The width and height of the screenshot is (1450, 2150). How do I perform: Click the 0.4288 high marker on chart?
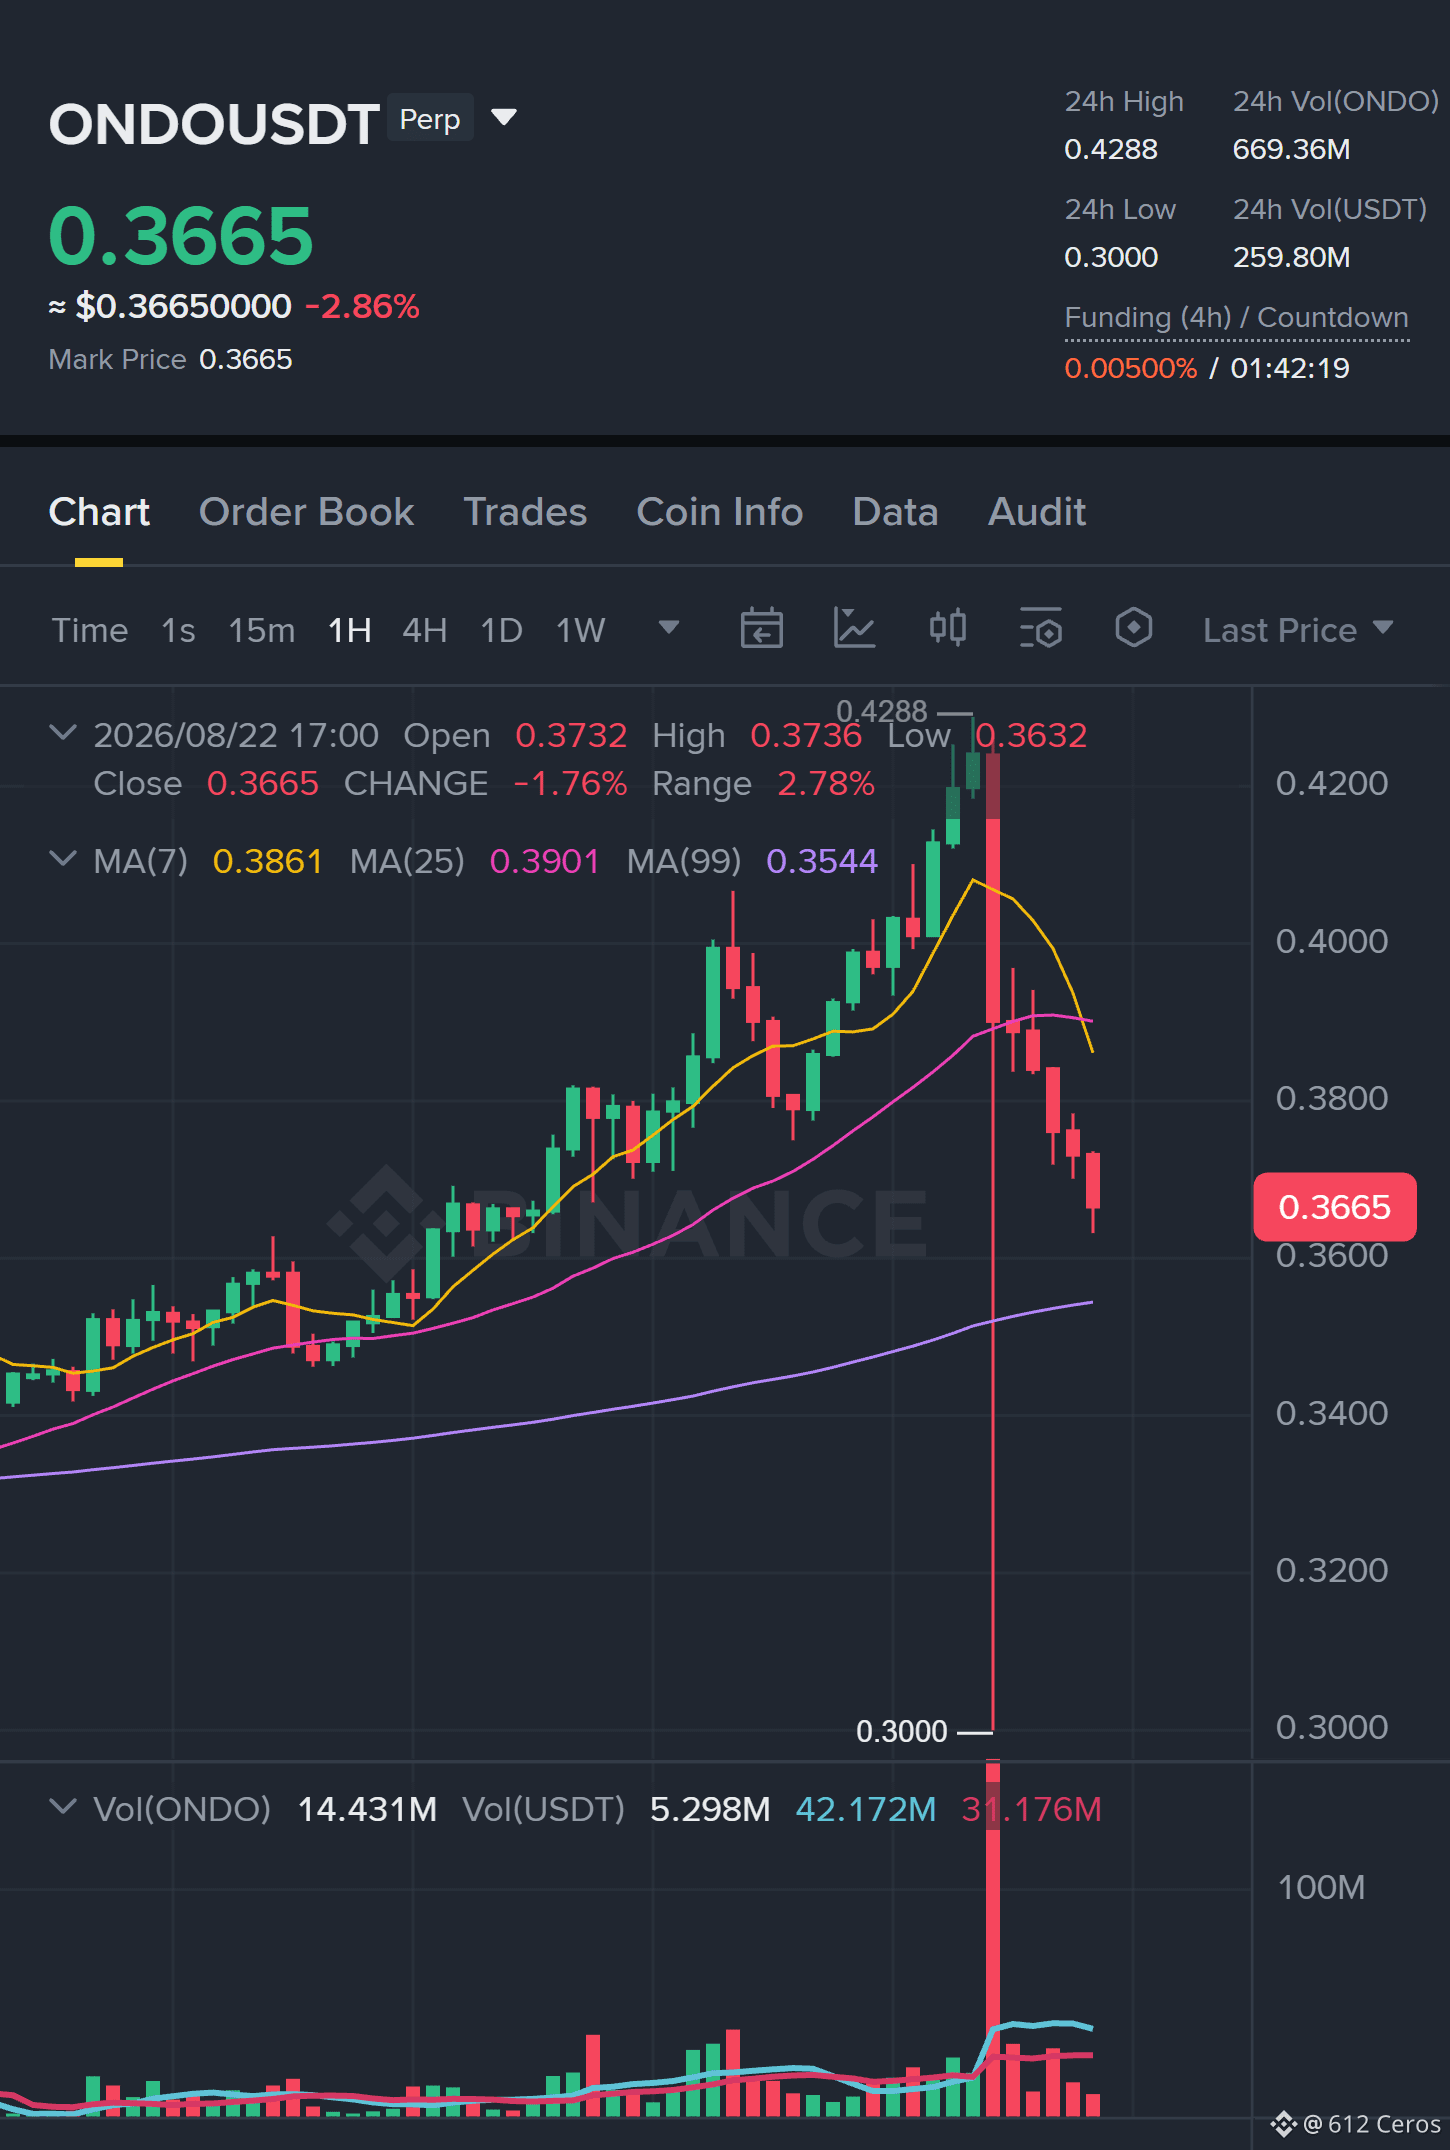point(882,711)
